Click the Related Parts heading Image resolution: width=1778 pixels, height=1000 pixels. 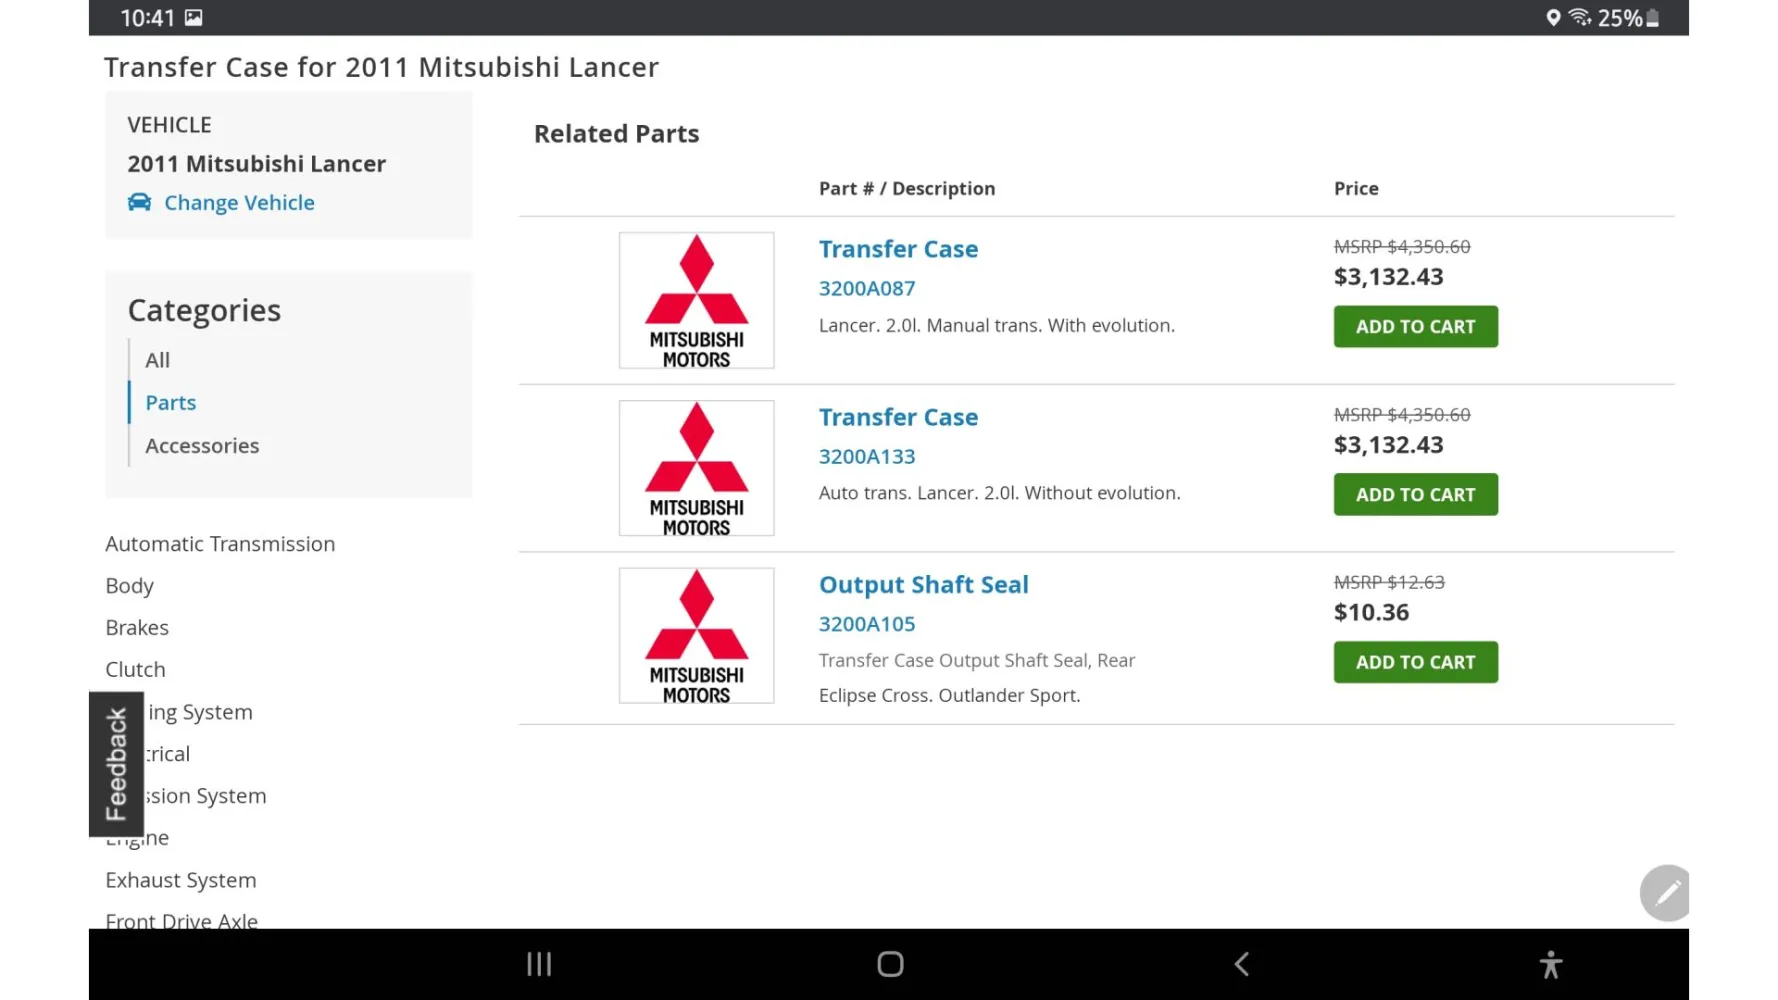616,134
